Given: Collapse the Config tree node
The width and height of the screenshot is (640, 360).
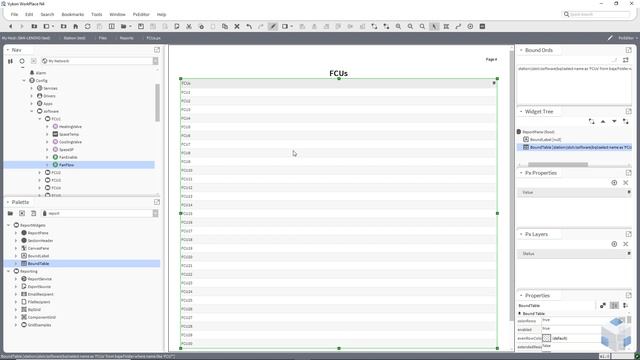Looking at the screenshot, I should tap(24, 81).
